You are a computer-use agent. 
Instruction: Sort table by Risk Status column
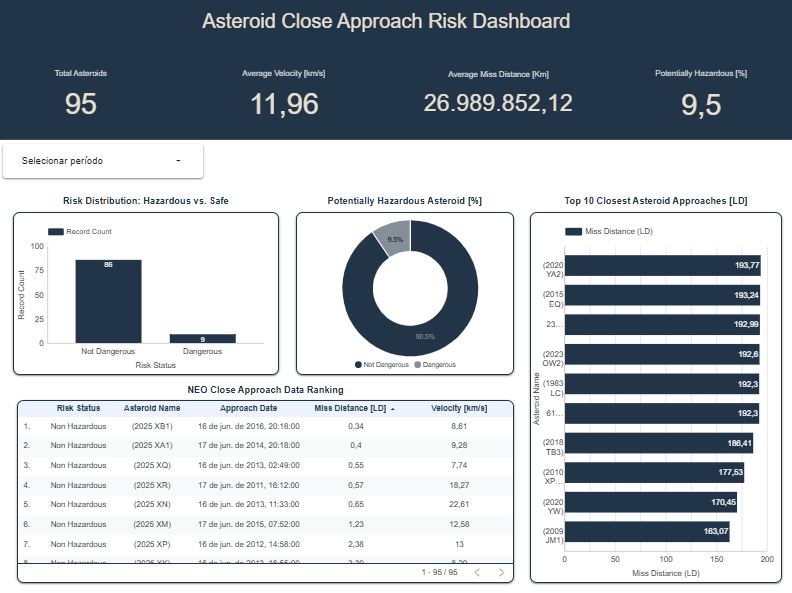(x=78, y=408)
